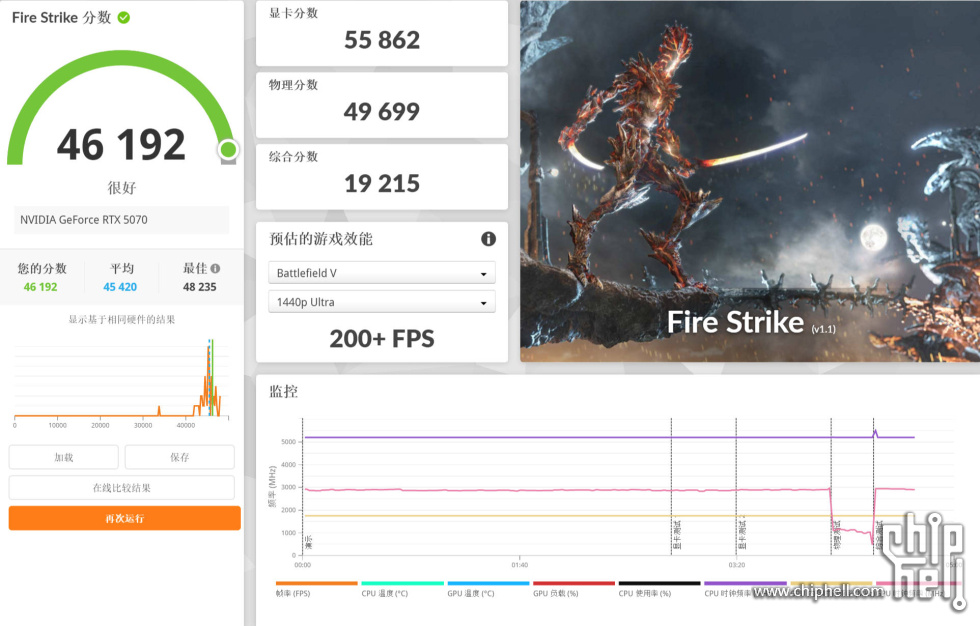Screen dimensions: 980x626
Task: Click the 显示基于相同硬件的结果 caption
Action: point(122,320)
